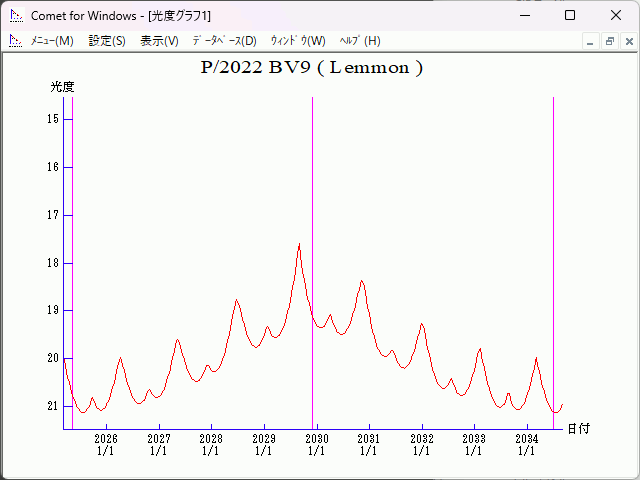Screen dimensions: 640x480
Task: Close the inner 光度グラフ1 child window
Action: coord(627,41)
